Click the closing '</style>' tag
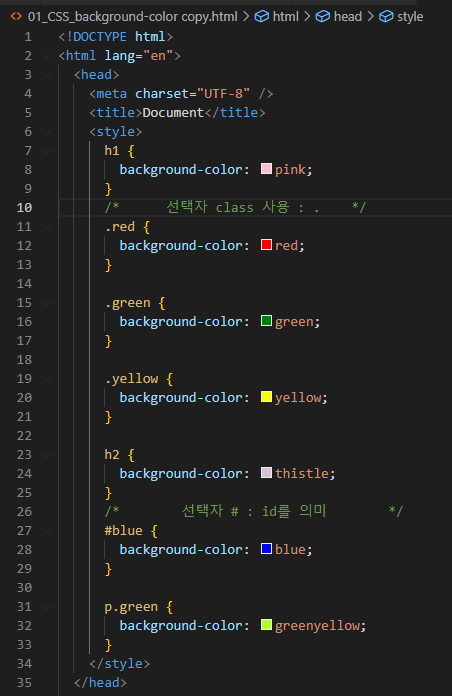Screen dimensions: 452x696 [119, 663]
